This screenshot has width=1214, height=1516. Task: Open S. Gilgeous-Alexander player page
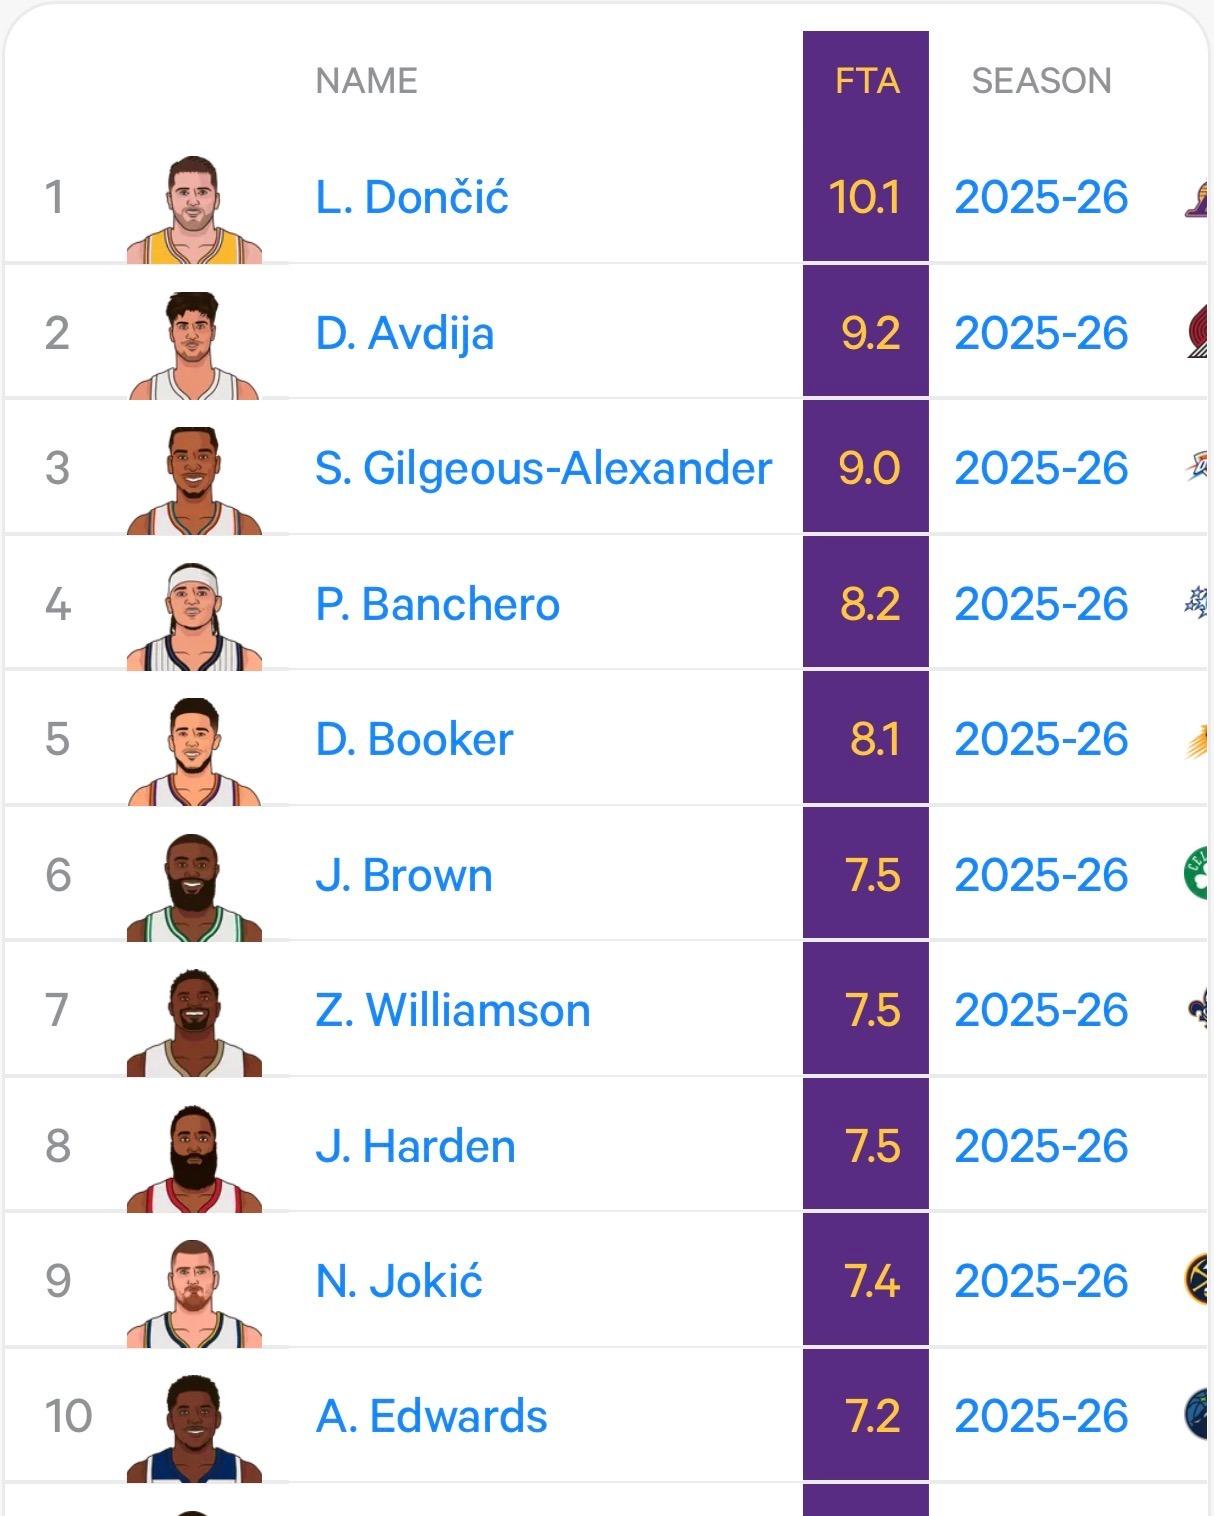543,468
